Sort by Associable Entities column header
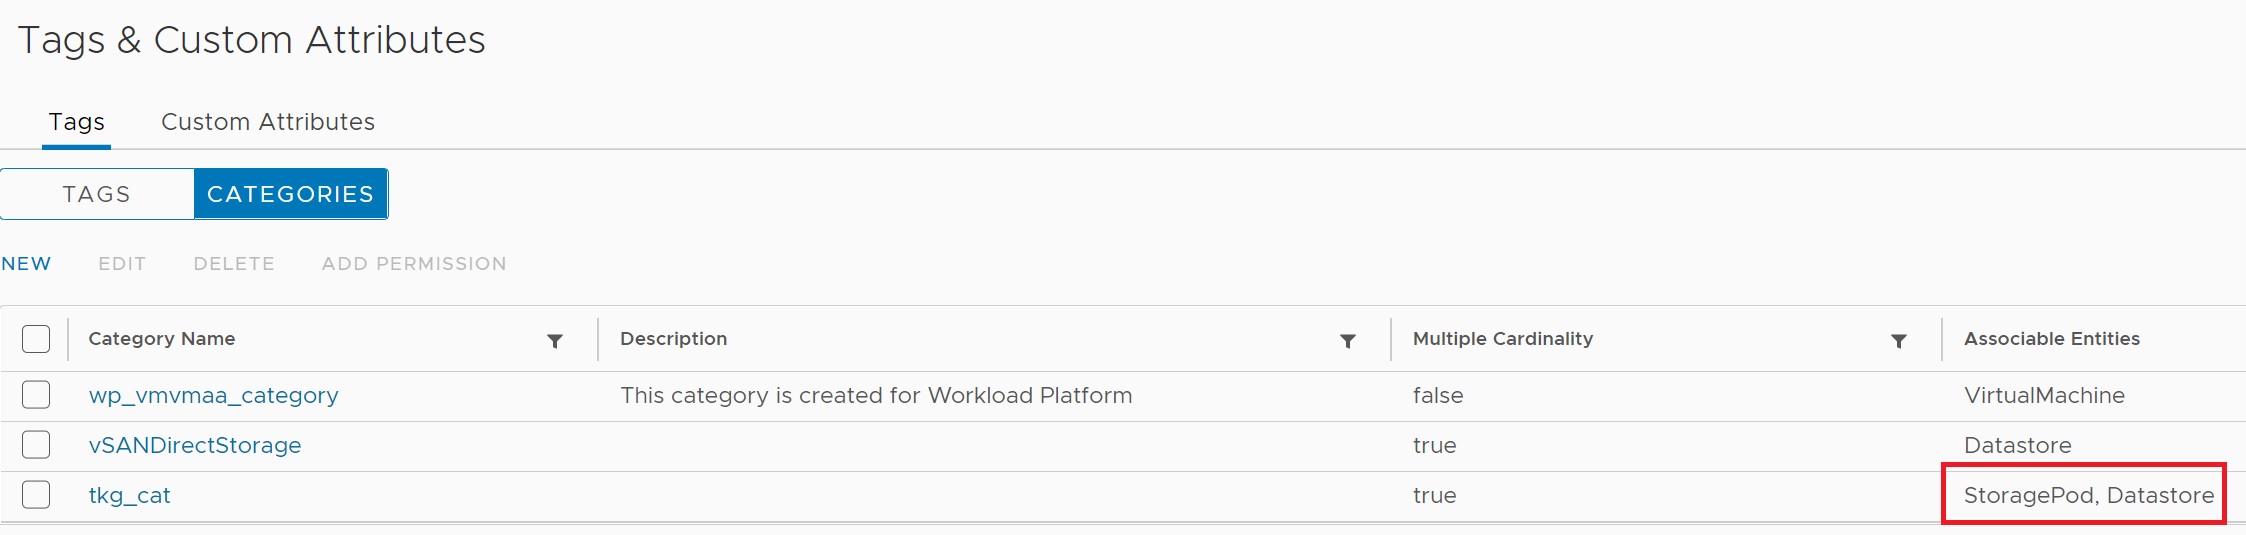2246x535 pixels. 2051,339
